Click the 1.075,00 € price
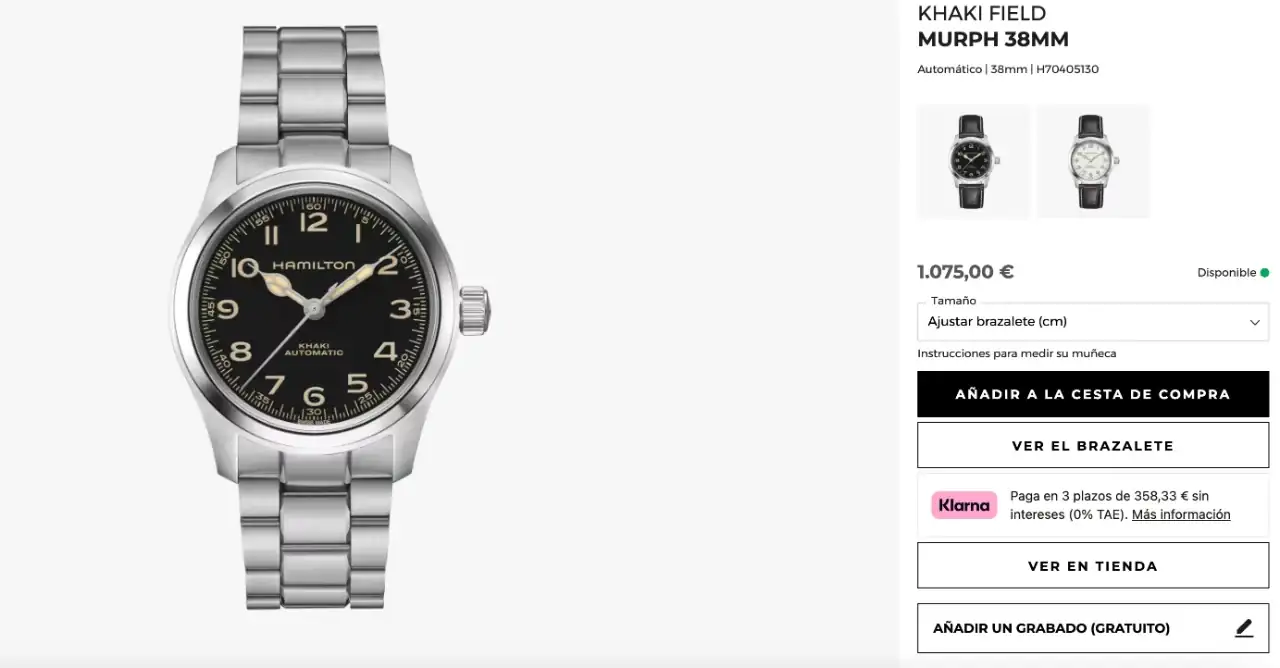Viewport: 1280px width, 668px height. [x=965, y=272]
